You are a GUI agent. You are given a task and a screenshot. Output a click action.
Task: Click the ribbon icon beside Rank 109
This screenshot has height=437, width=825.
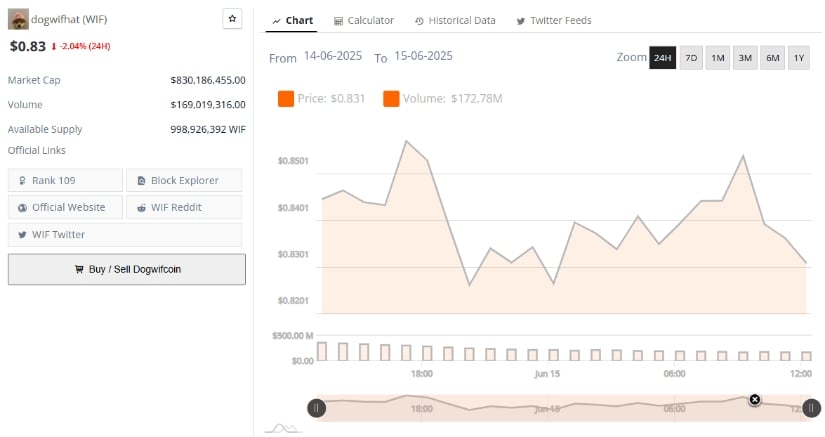22,181
